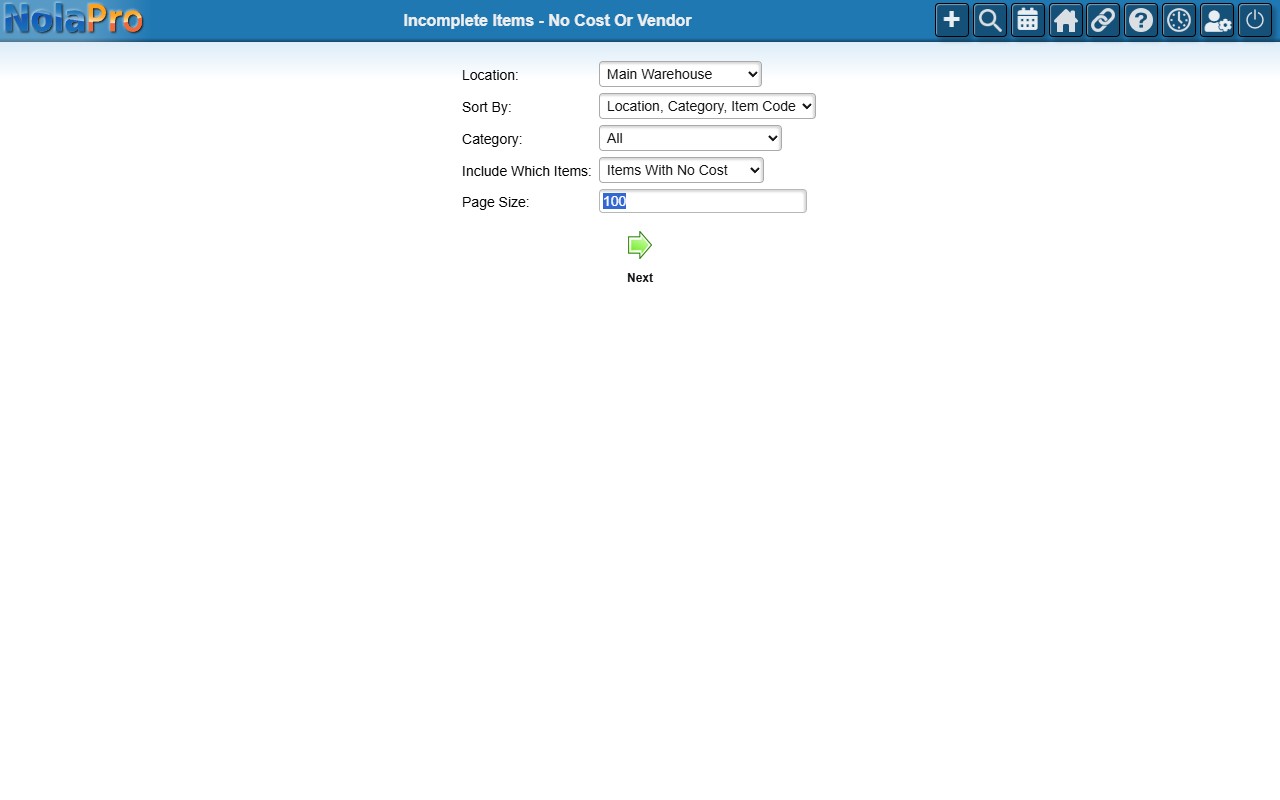Open the magnifier search icon
This screenshot has height=800, width=1280.
[x=990, y=20]
